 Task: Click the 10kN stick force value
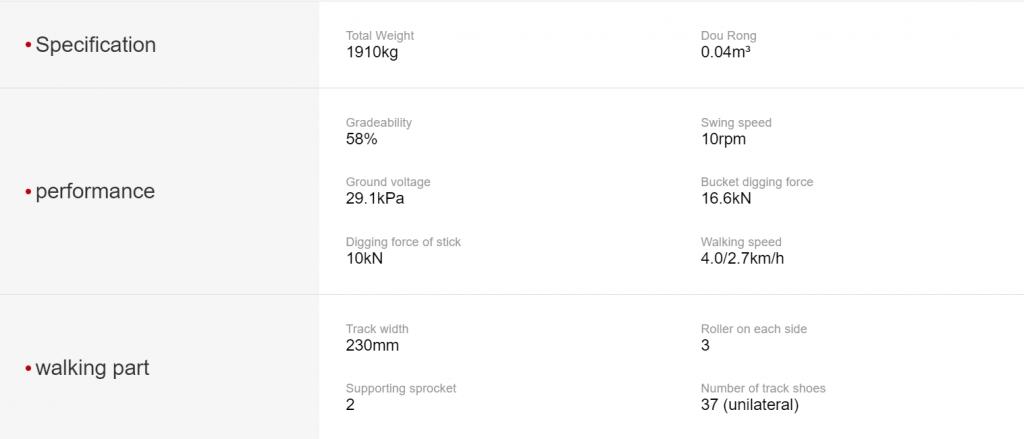pos(364,258)
